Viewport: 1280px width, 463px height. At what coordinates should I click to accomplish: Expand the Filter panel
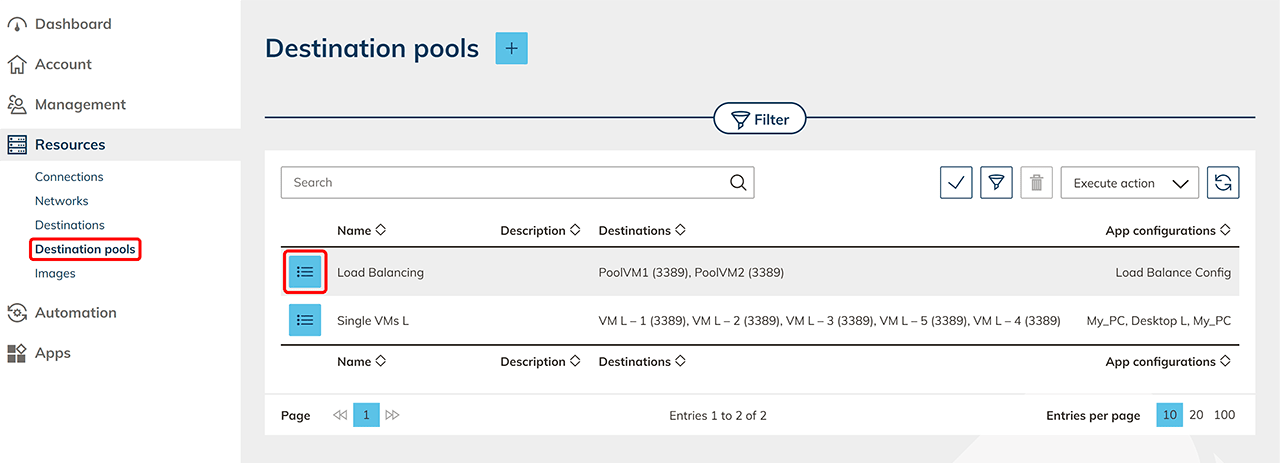[760, 120]
